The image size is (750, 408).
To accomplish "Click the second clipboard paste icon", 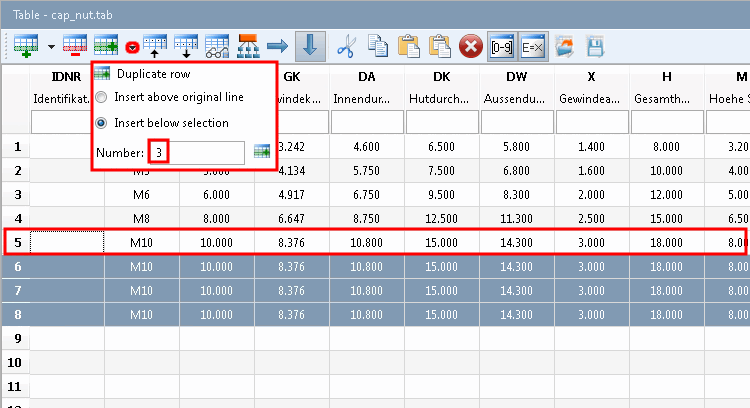I will tap(440, 47).
